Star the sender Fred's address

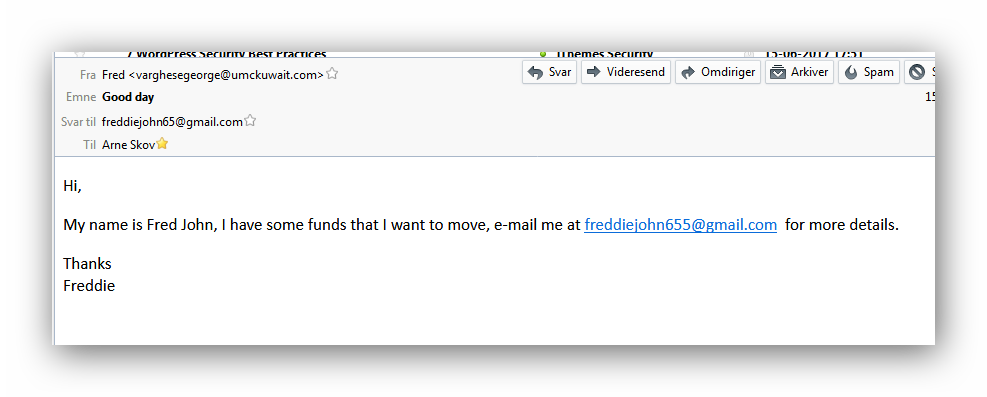332,74
